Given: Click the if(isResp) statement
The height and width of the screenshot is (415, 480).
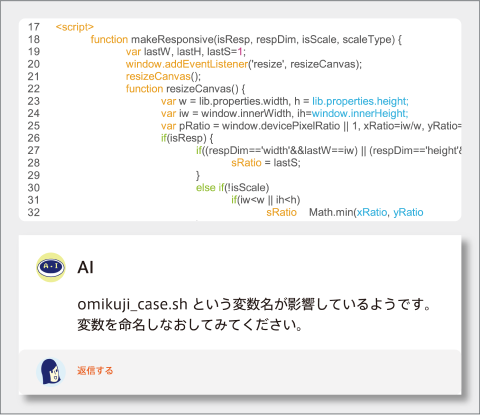Looking at the screenshot, I should coord(187,138).
